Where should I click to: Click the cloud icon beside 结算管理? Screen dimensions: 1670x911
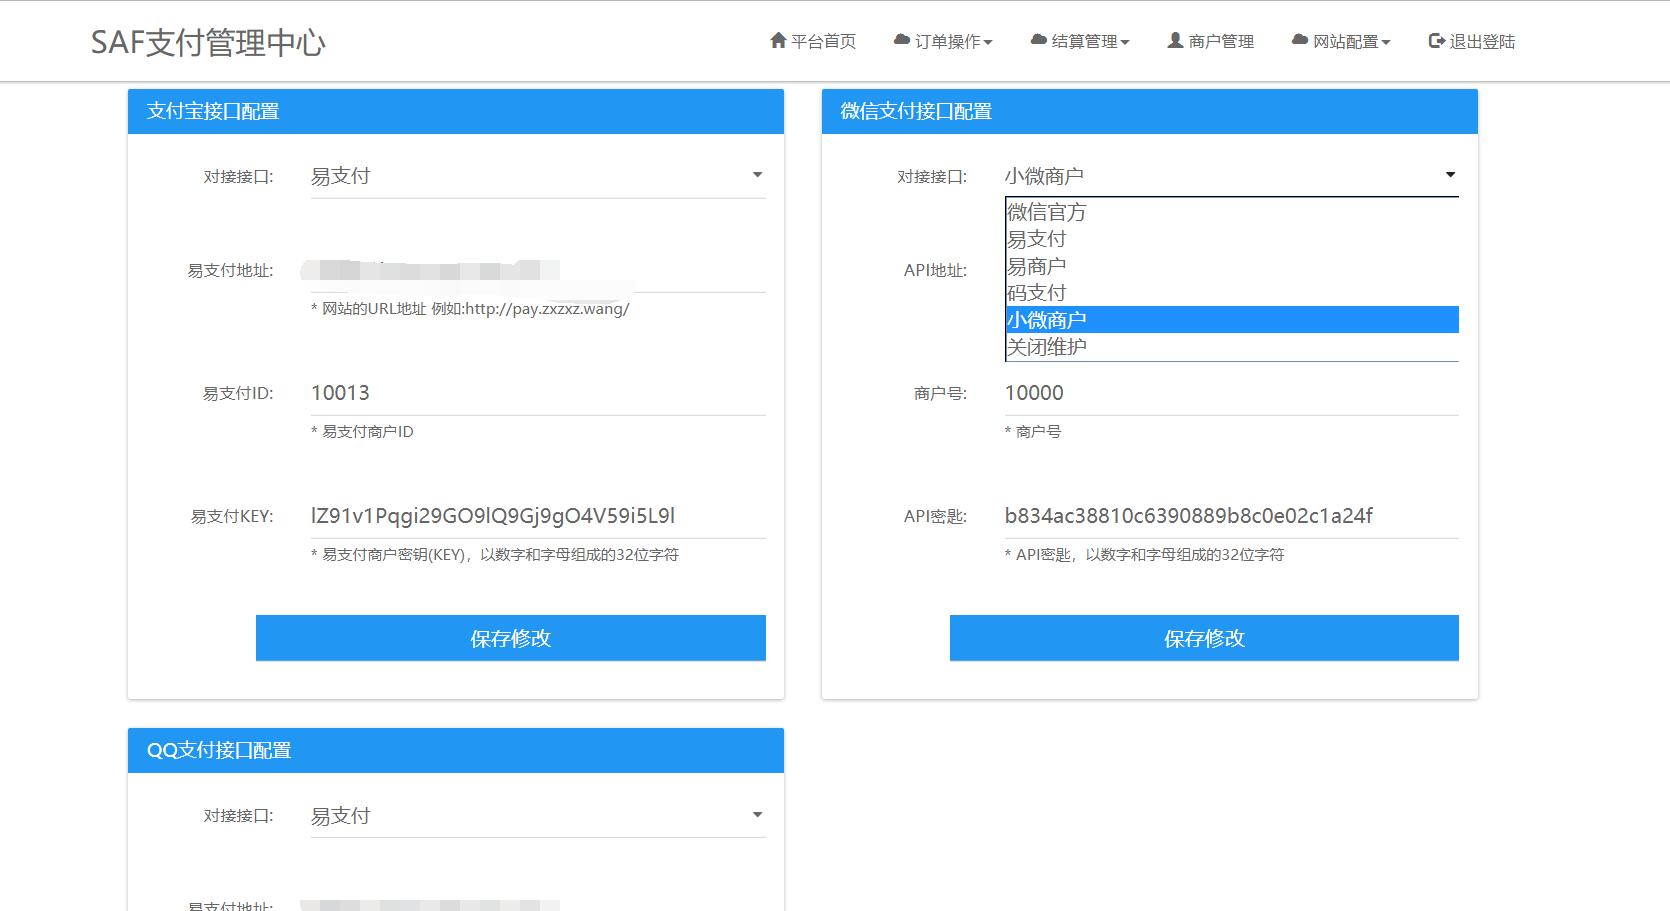[1039, 40]
